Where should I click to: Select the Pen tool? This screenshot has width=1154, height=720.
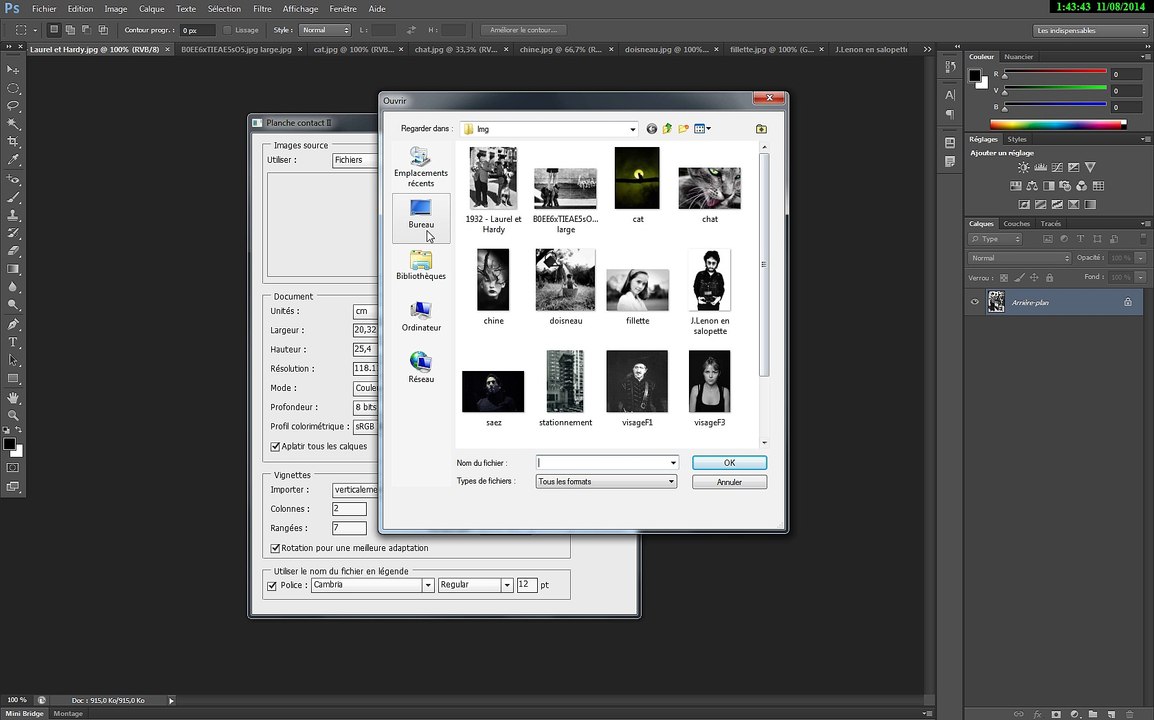coord(13,324)
